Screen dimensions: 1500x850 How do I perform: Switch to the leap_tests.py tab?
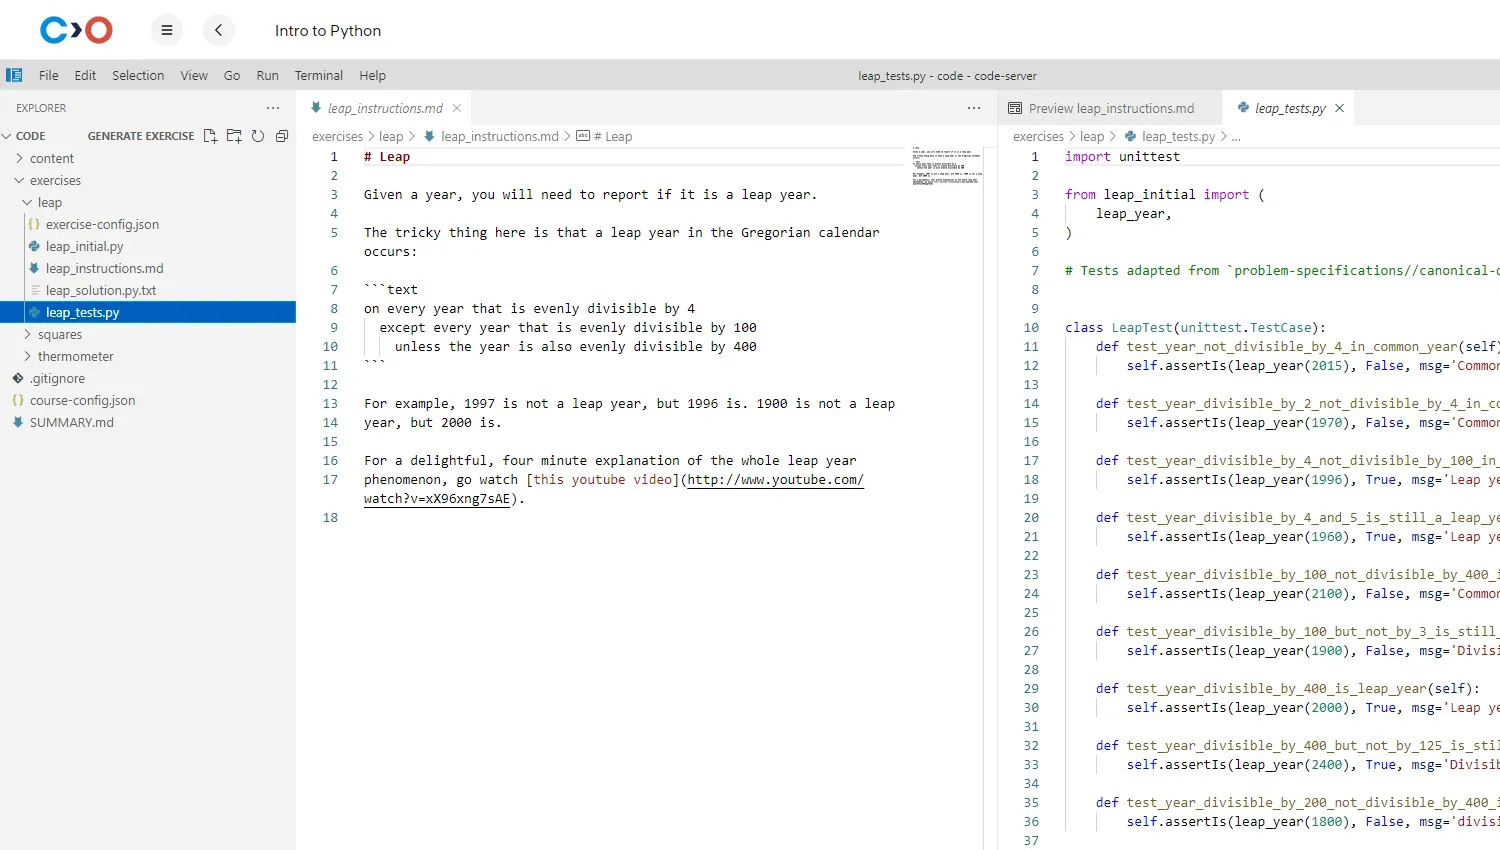tap(1290, 108)
